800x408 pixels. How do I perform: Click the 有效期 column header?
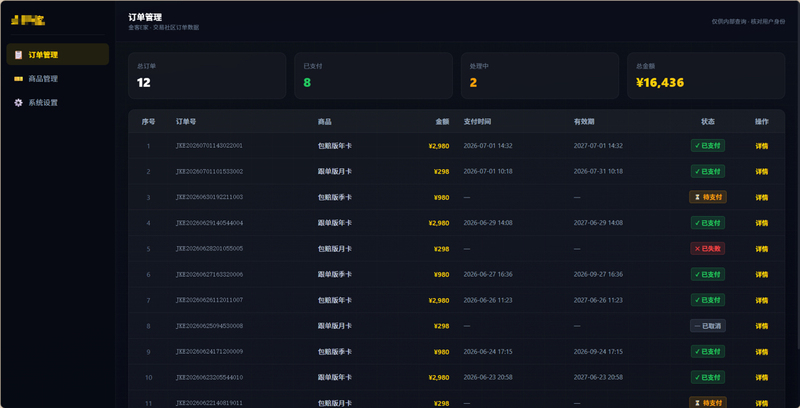(584, 122)
